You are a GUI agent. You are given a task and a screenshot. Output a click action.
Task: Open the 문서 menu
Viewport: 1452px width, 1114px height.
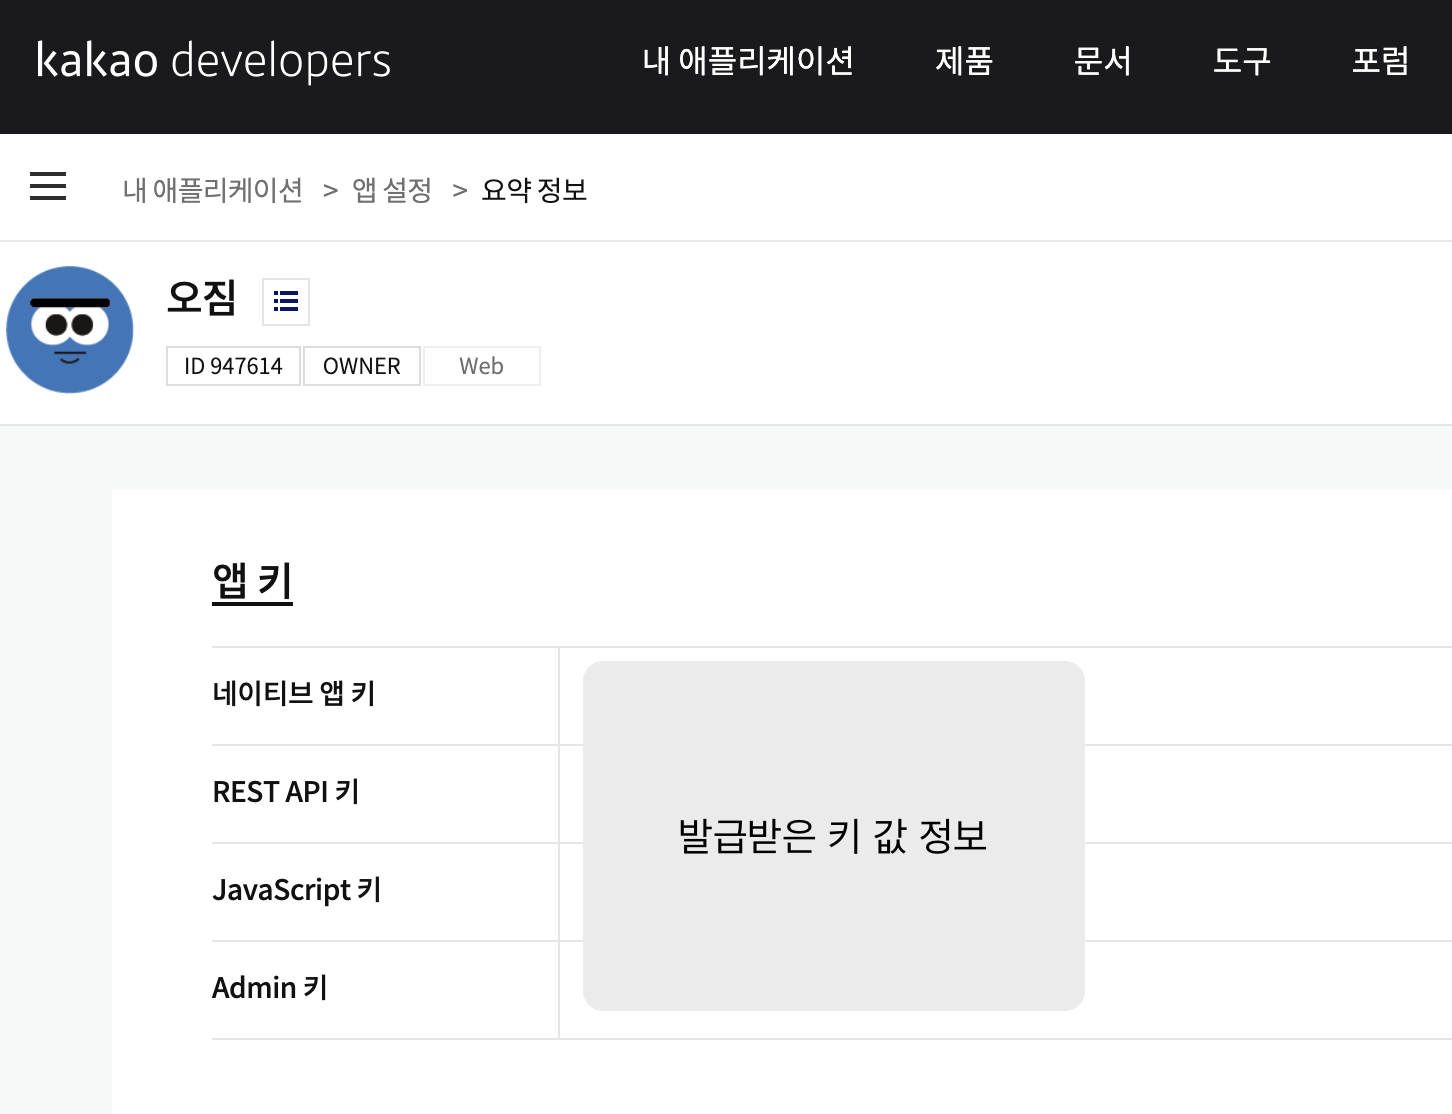(x=1103, y=61)
